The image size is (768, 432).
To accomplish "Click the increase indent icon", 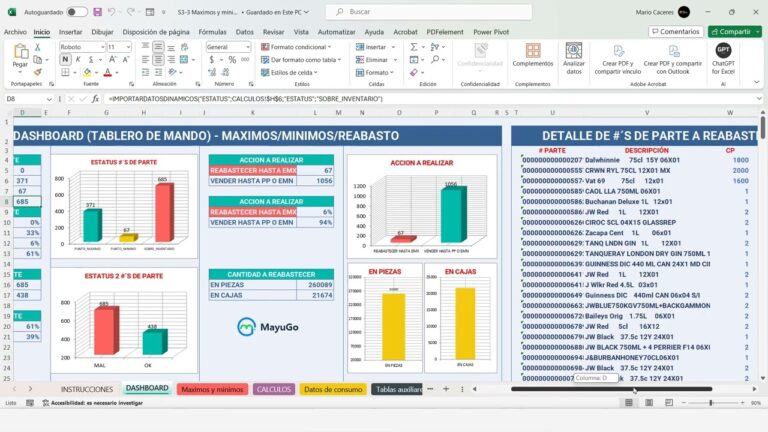I will (158, 72).
